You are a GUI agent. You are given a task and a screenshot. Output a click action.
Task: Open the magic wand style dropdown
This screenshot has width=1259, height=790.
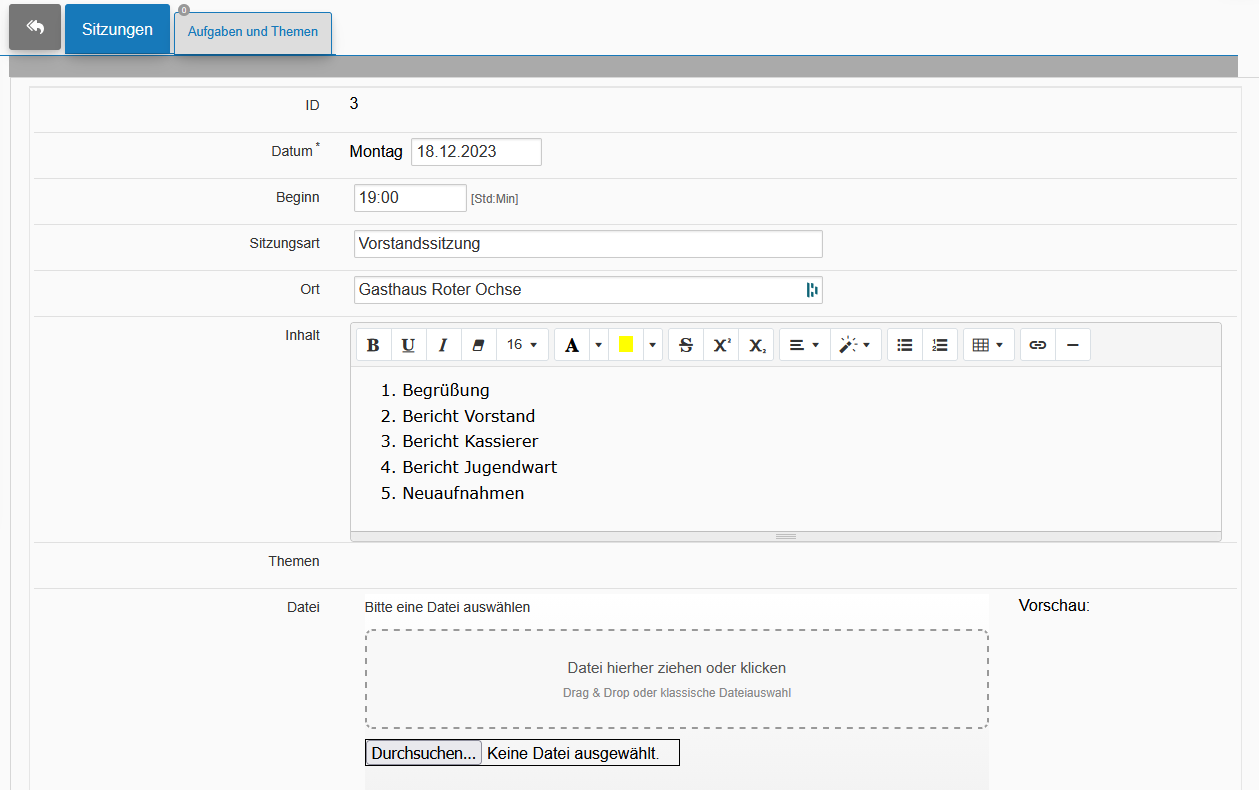pos(855,345)
